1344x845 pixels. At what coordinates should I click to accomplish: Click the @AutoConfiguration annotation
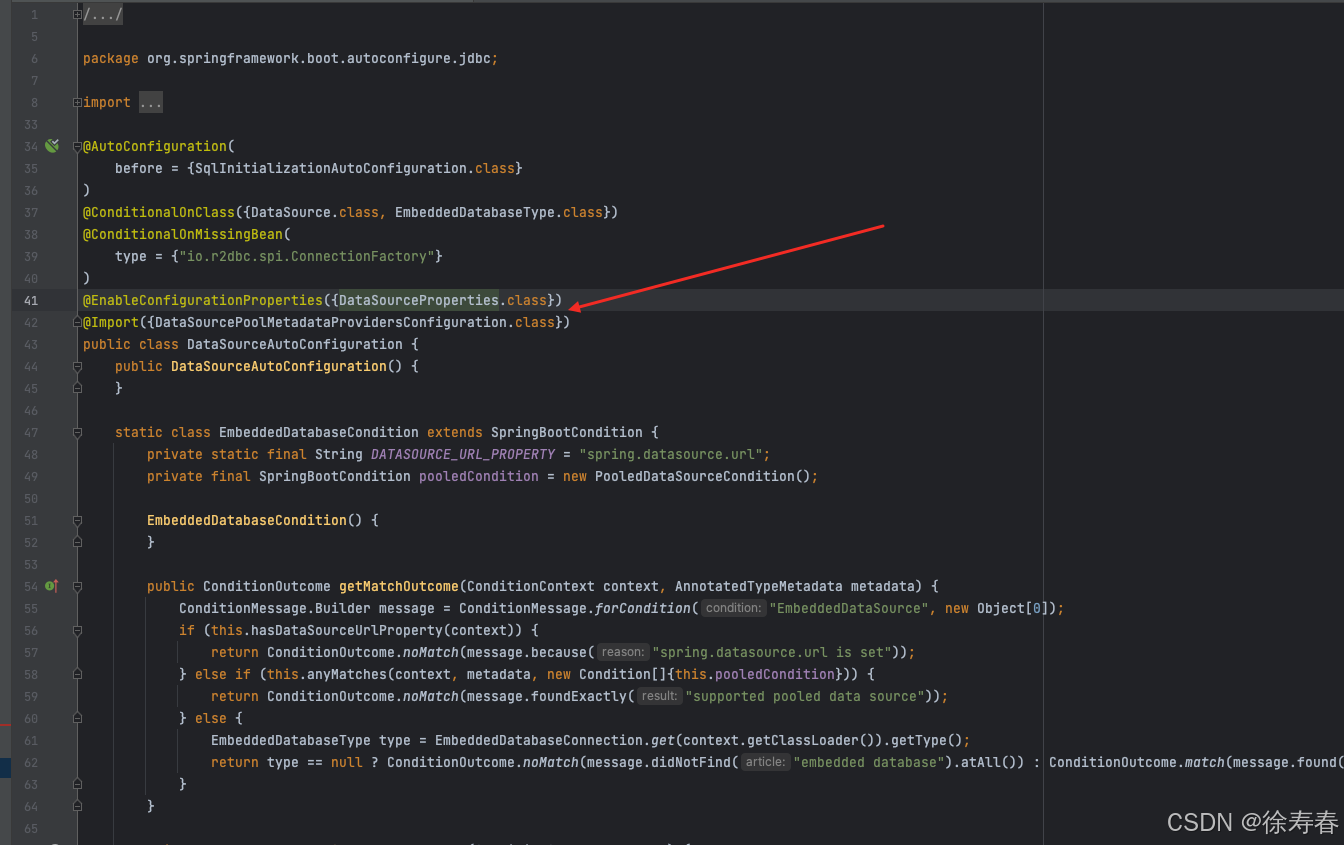155,146
